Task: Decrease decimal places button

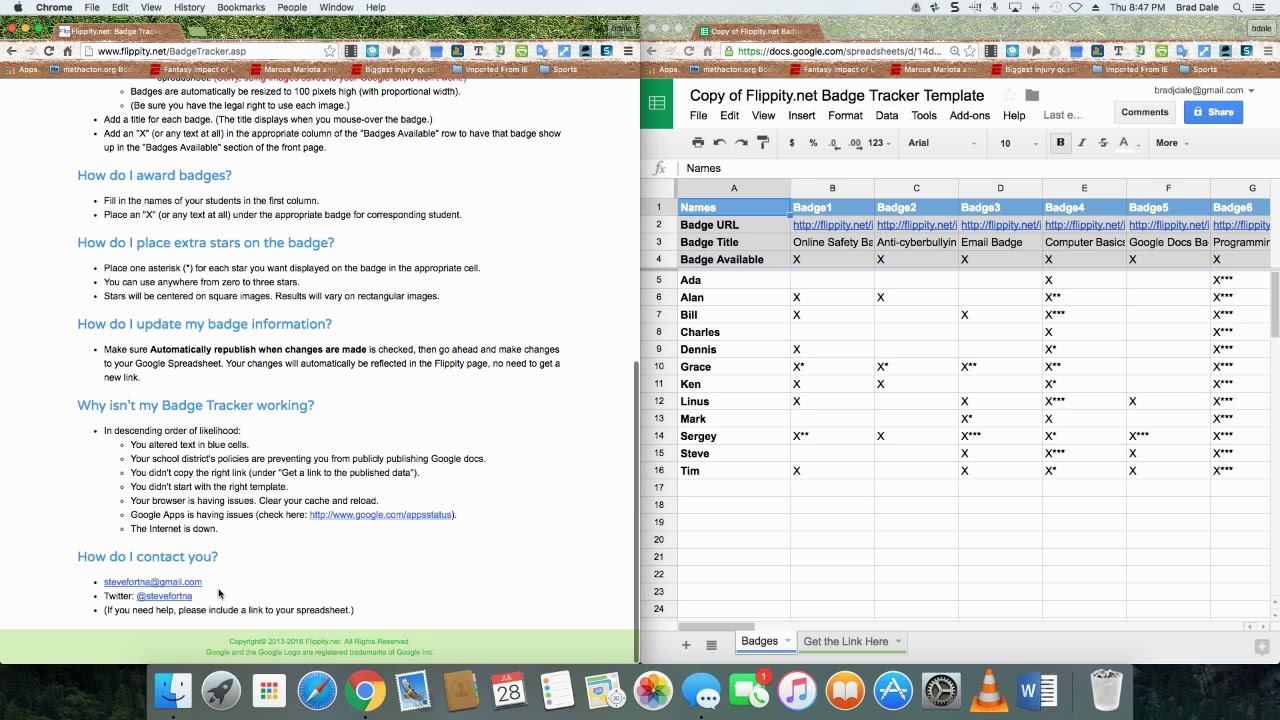Action: point(835,143)
